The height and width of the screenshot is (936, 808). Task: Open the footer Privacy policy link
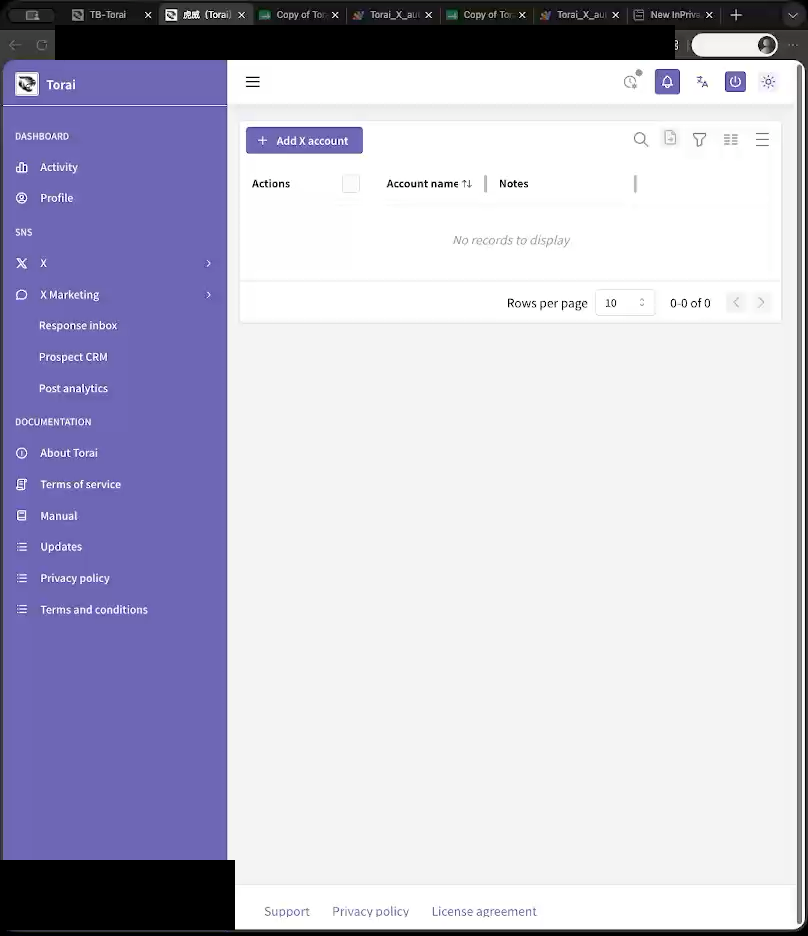371,912
